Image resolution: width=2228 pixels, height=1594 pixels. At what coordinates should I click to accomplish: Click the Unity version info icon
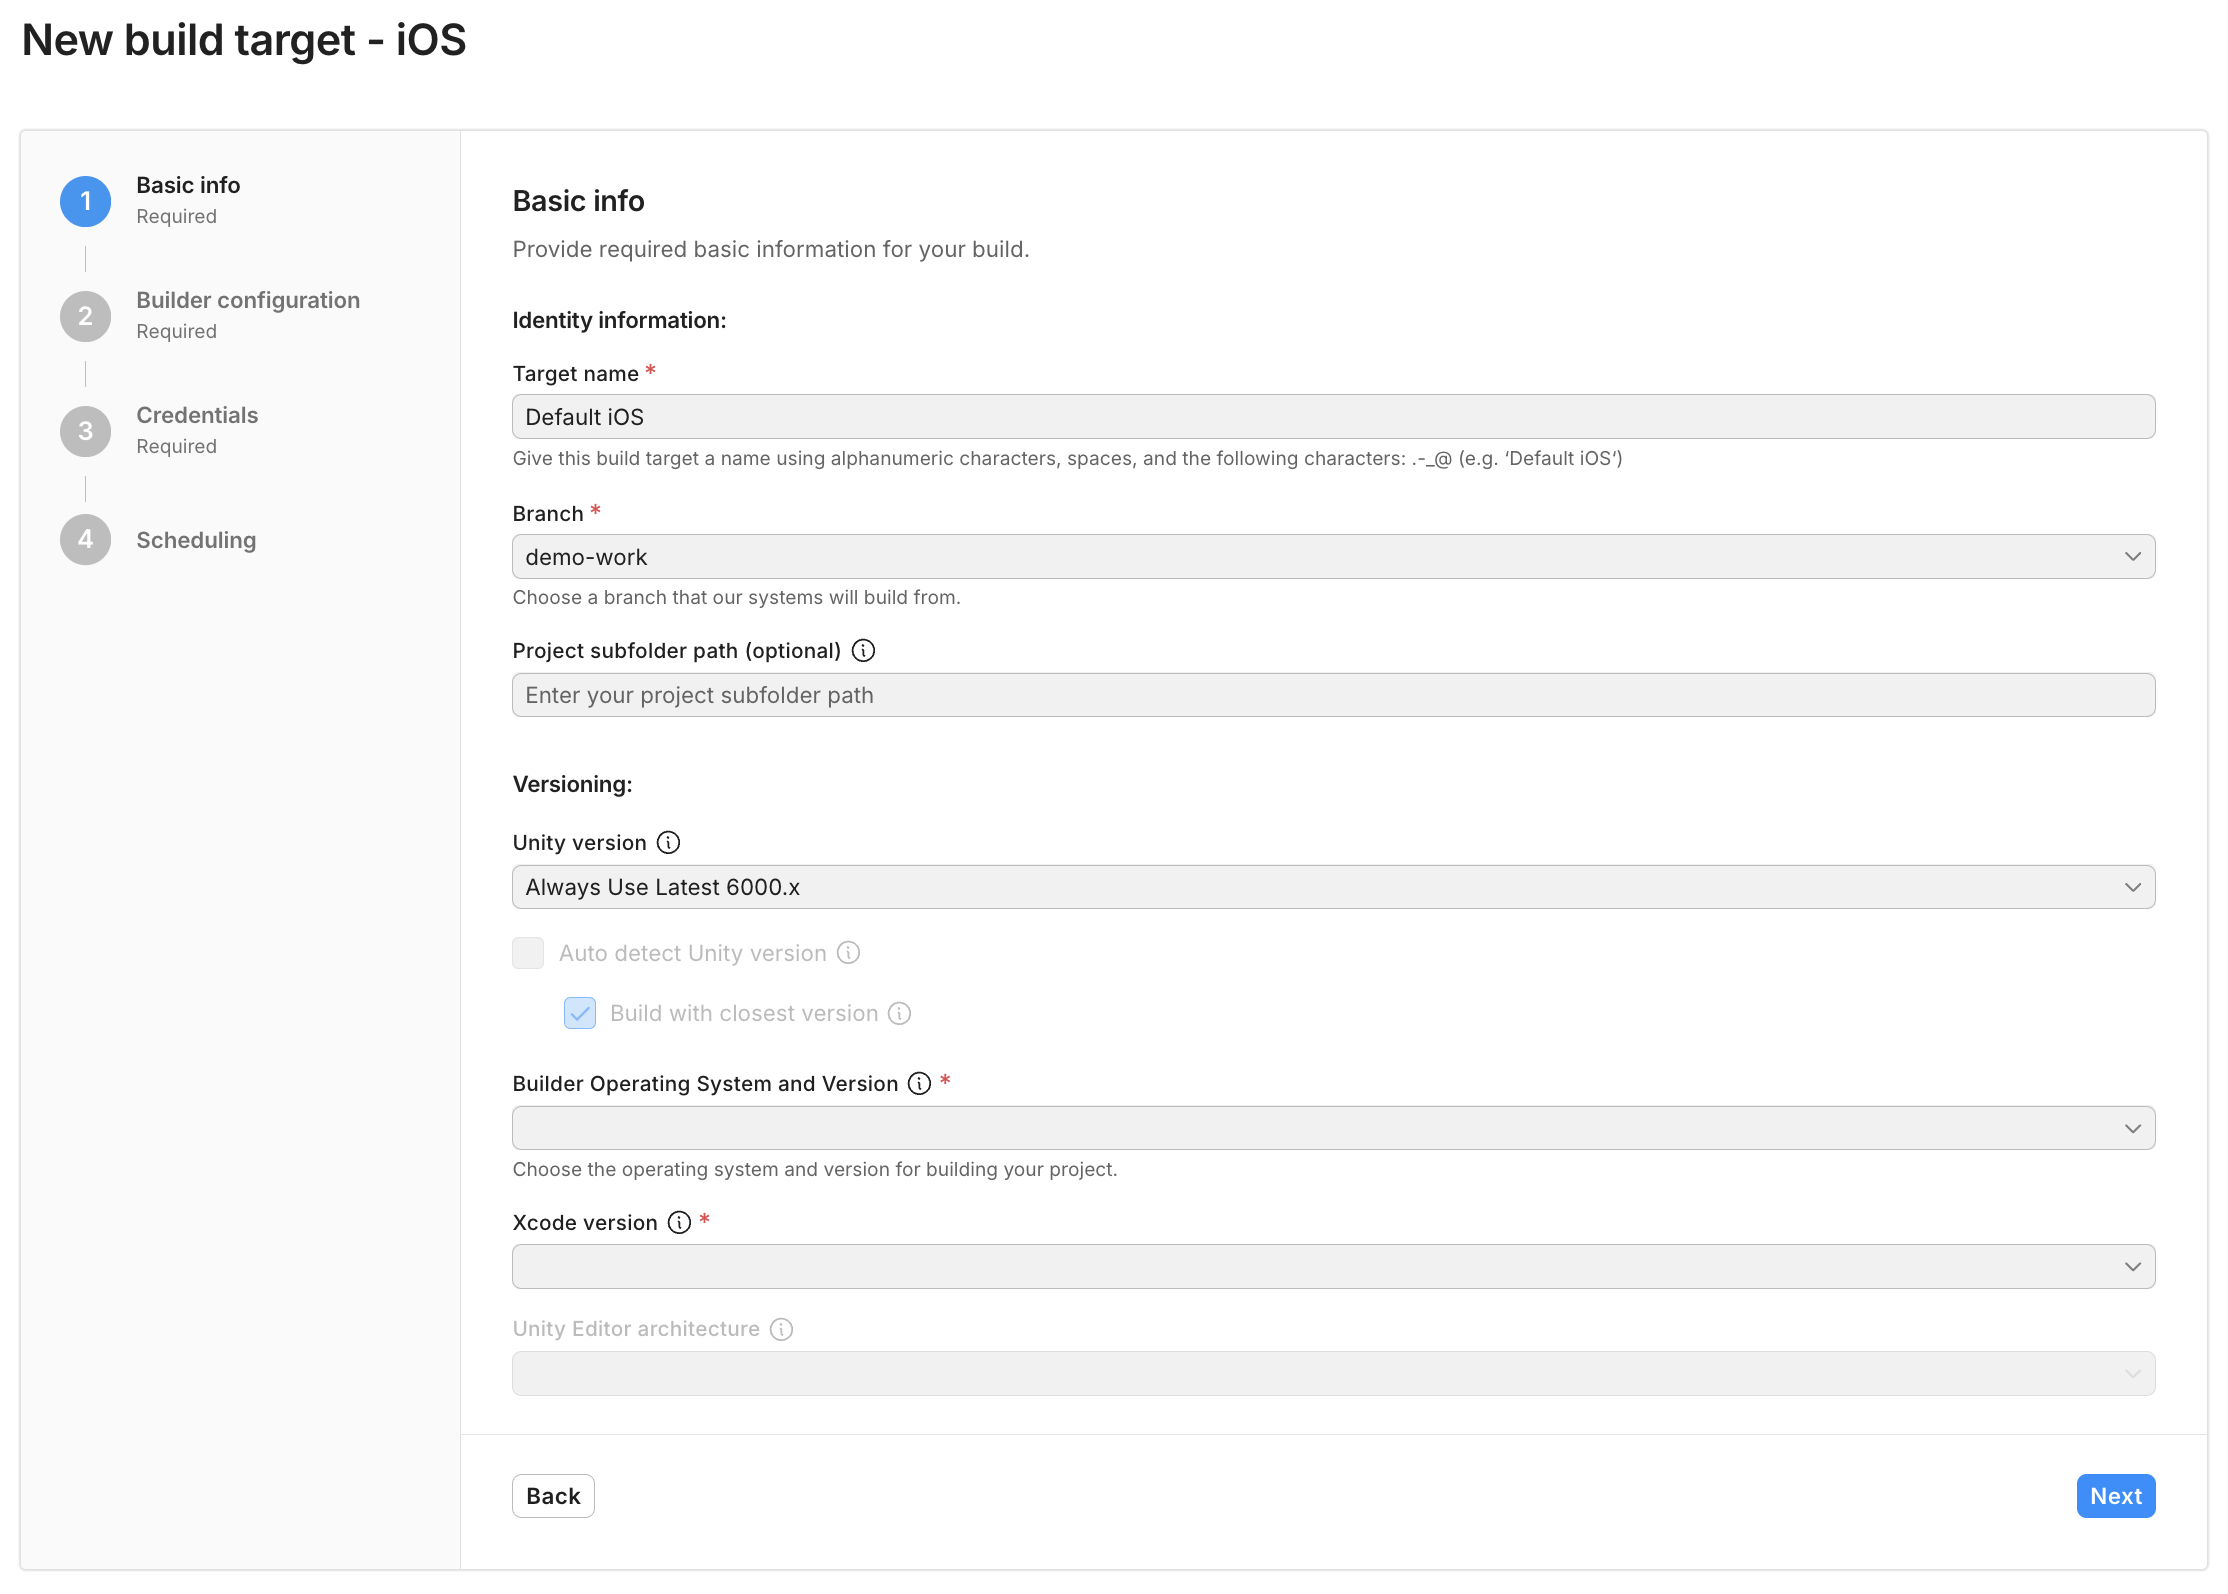[x=668, y=842]
